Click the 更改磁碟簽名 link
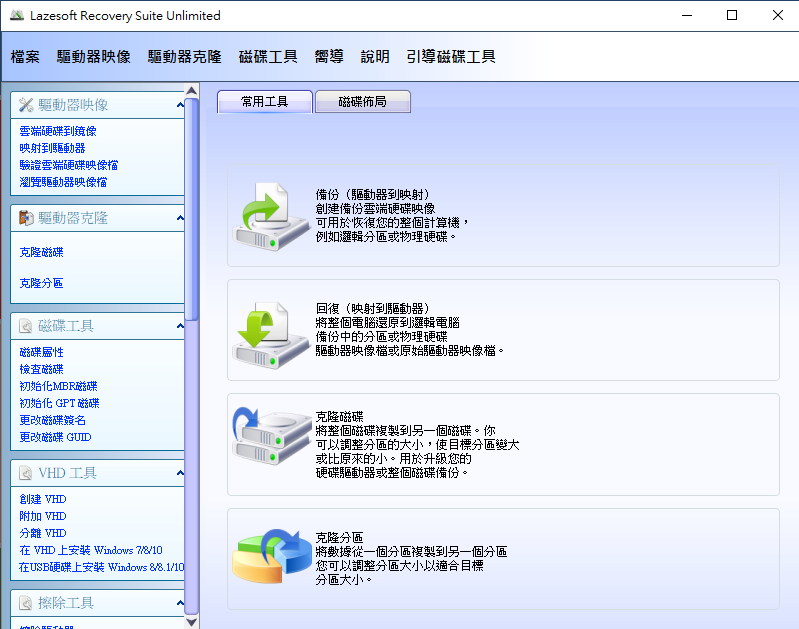 coord(52,420)
